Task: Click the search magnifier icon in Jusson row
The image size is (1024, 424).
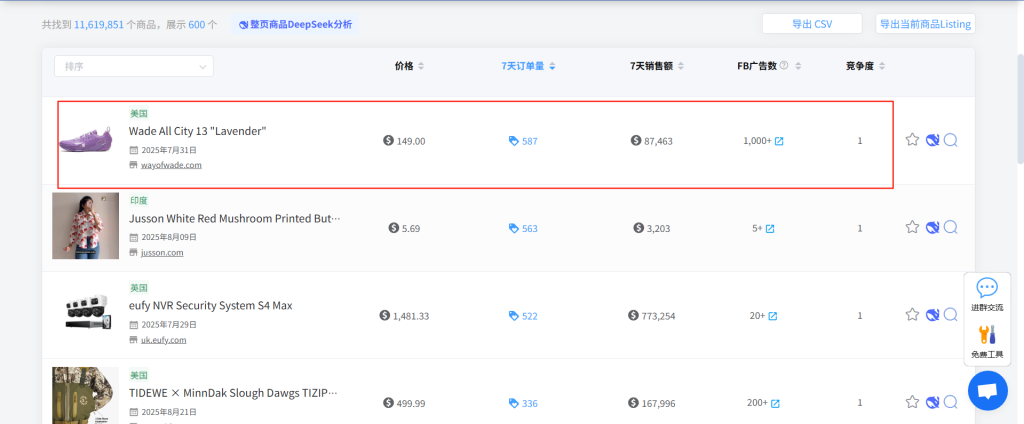Action: [x=951, y=227]
